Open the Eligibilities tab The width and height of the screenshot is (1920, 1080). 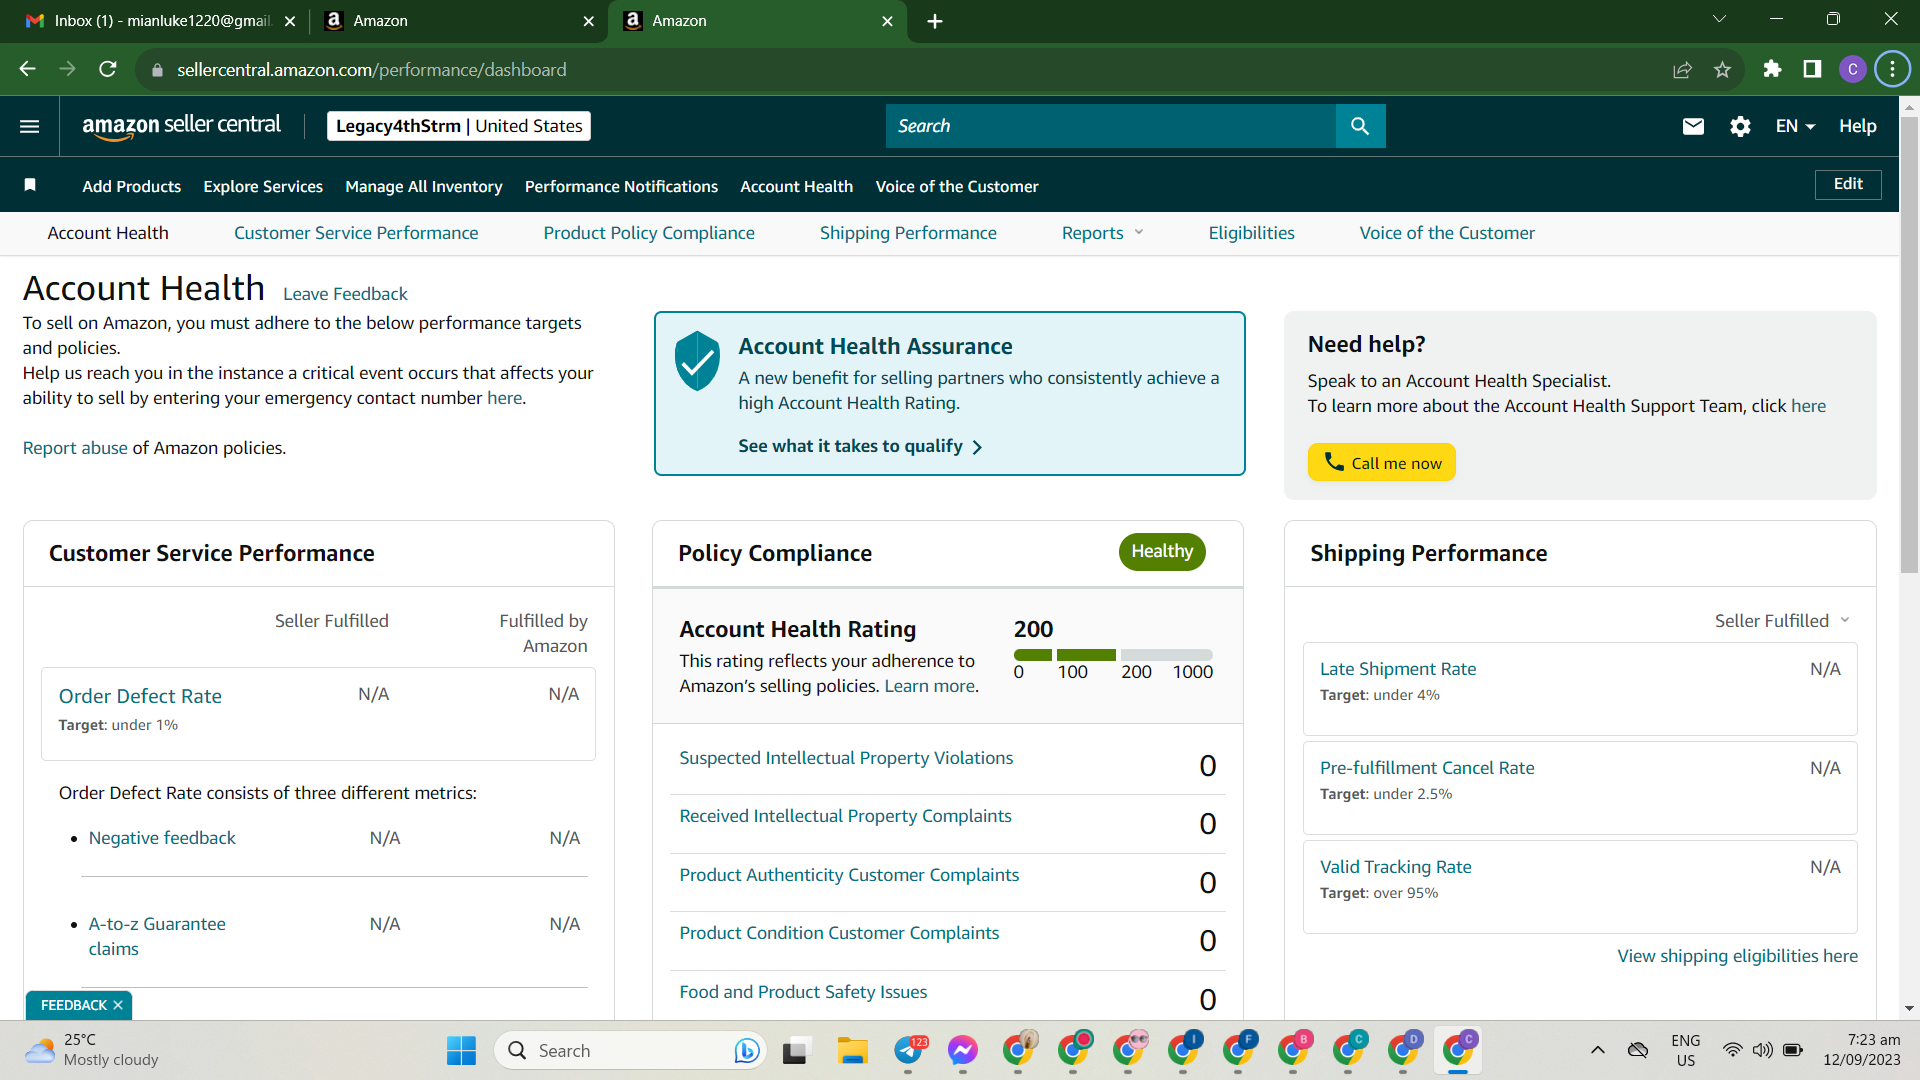(1251, 233)
